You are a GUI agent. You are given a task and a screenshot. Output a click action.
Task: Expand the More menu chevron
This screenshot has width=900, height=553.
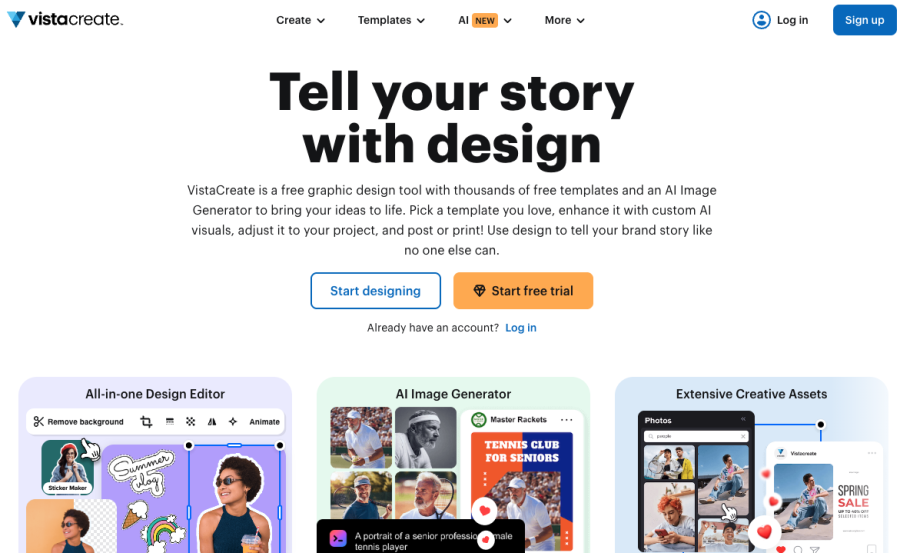click(581, 21)
